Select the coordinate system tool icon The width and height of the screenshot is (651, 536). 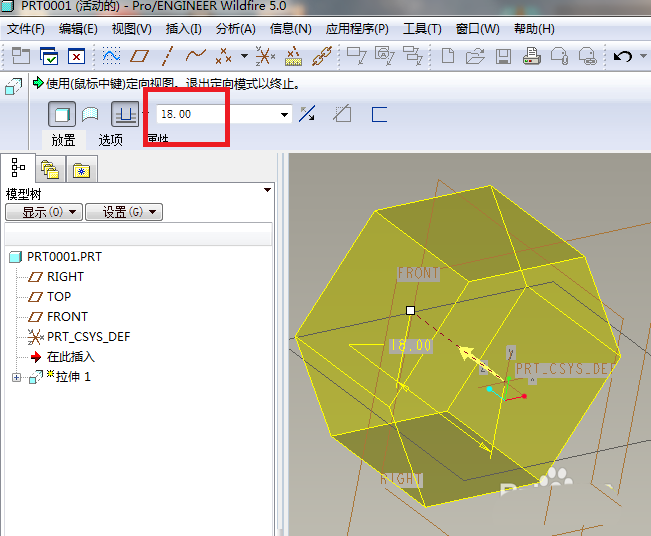(x=265, y=56)
